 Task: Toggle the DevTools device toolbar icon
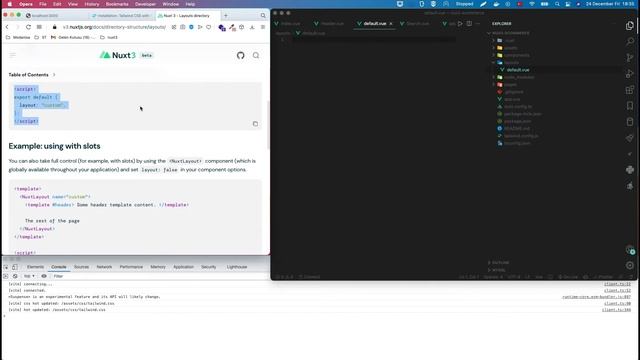(15, 267)
